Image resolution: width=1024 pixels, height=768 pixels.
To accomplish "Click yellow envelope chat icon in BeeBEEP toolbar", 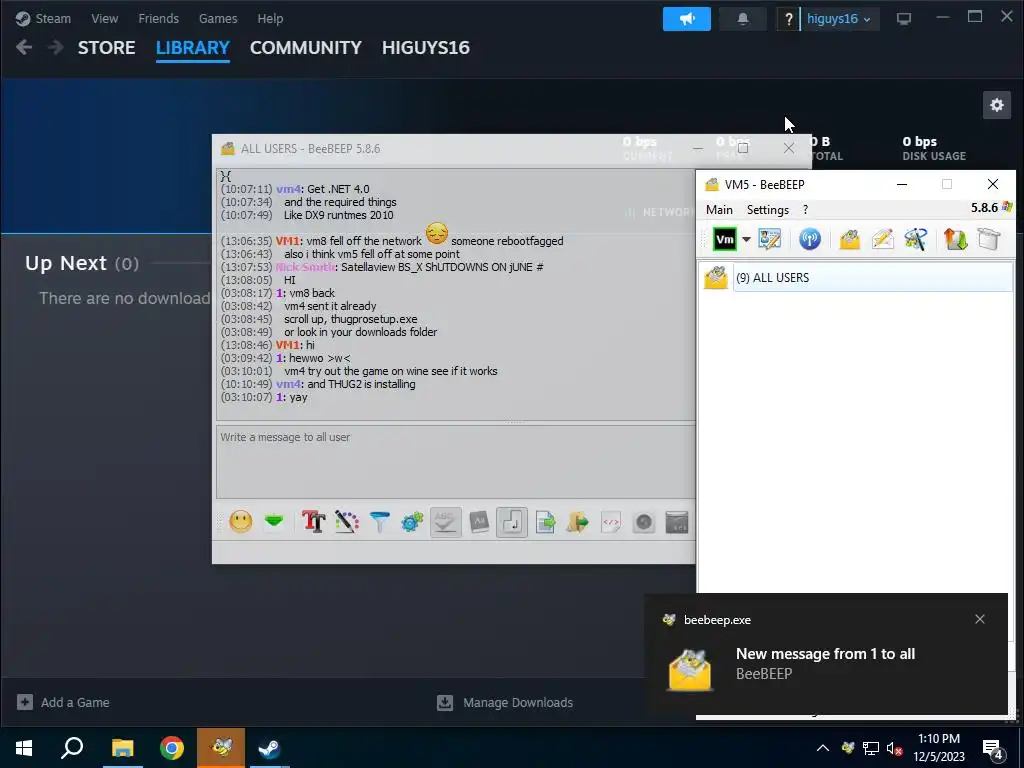I will (849, 239).
